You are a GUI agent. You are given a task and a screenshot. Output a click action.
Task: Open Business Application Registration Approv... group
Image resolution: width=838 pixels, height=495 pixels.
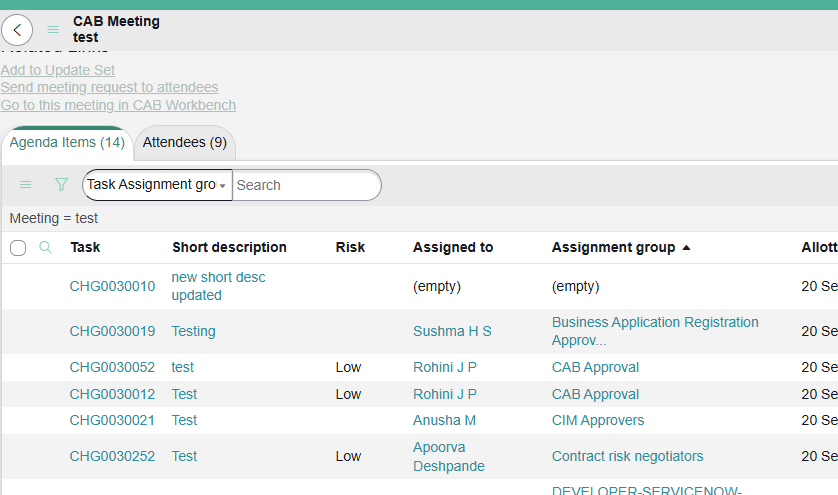[x=655, y=331]
